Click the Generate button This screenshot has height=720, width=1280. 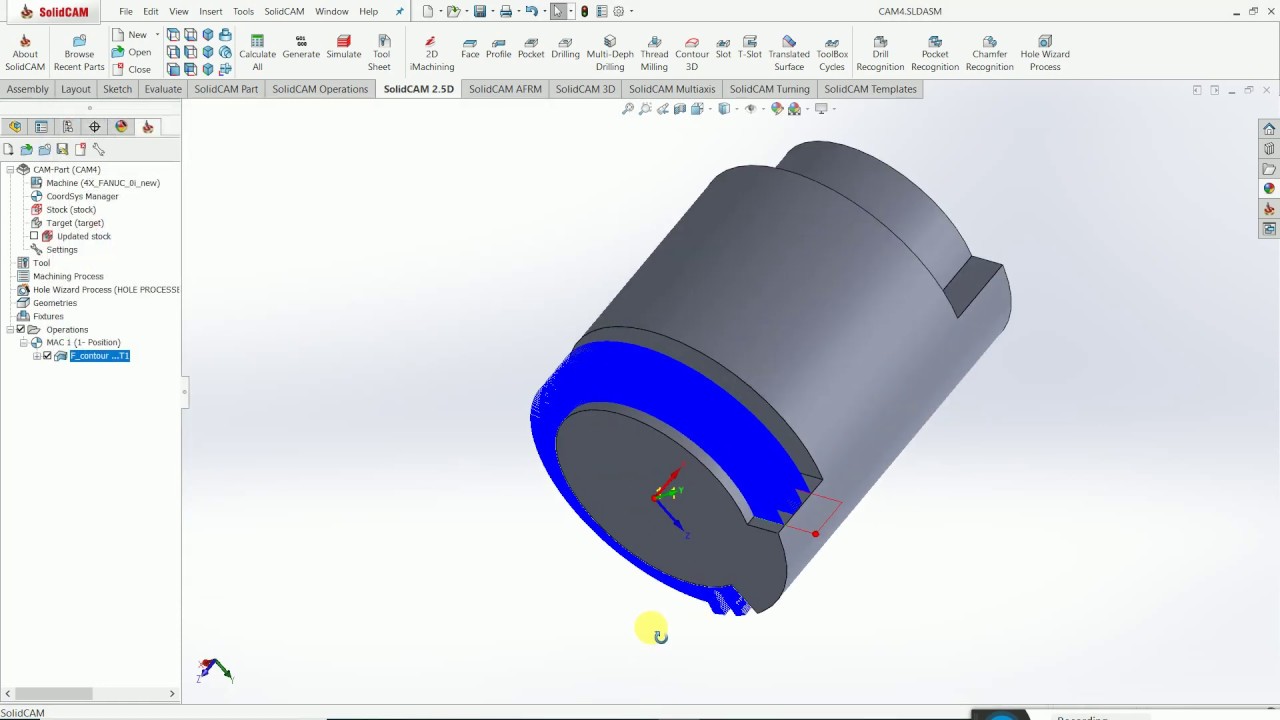[301, 47]
